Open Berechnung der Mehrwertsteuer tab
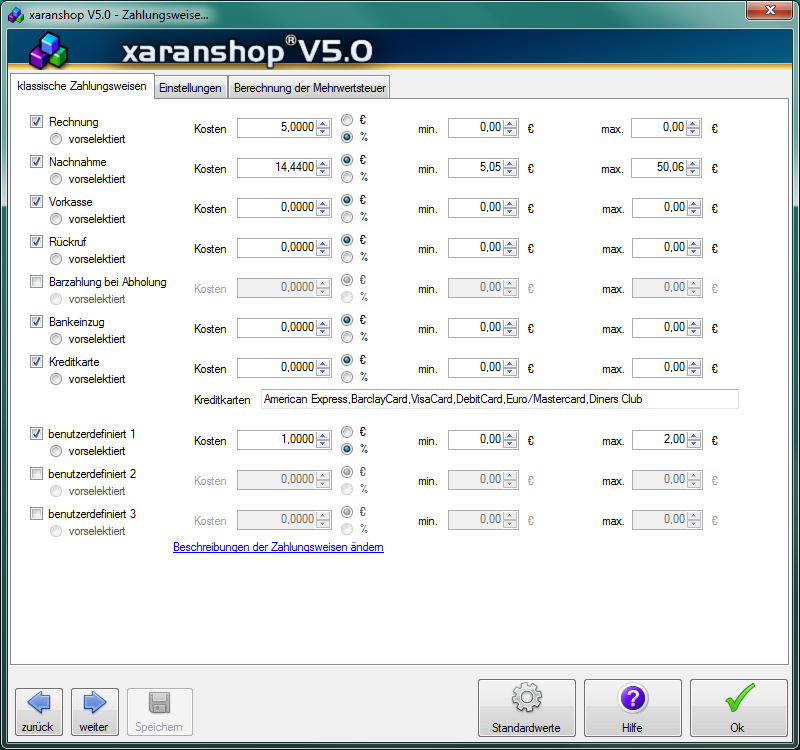Viewport: 800px width, 750px height. [310, 88]
